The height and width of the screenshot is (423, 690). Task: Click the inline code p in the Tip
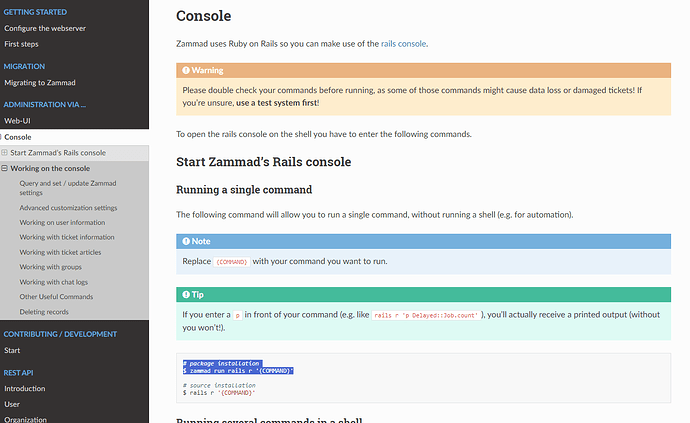(238, 315)
